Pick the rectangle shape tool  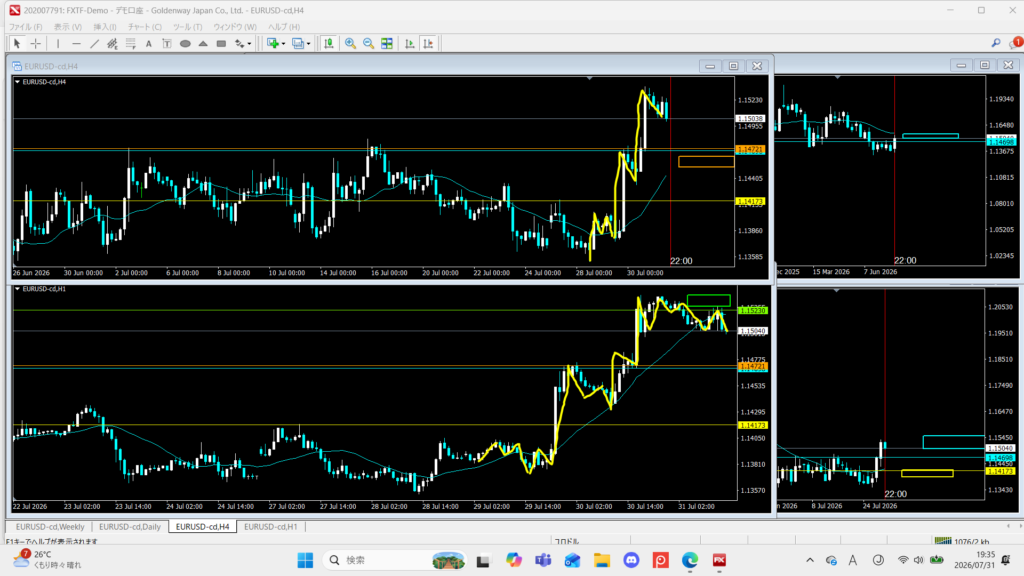pyautogui.click(x=221, y=44)
